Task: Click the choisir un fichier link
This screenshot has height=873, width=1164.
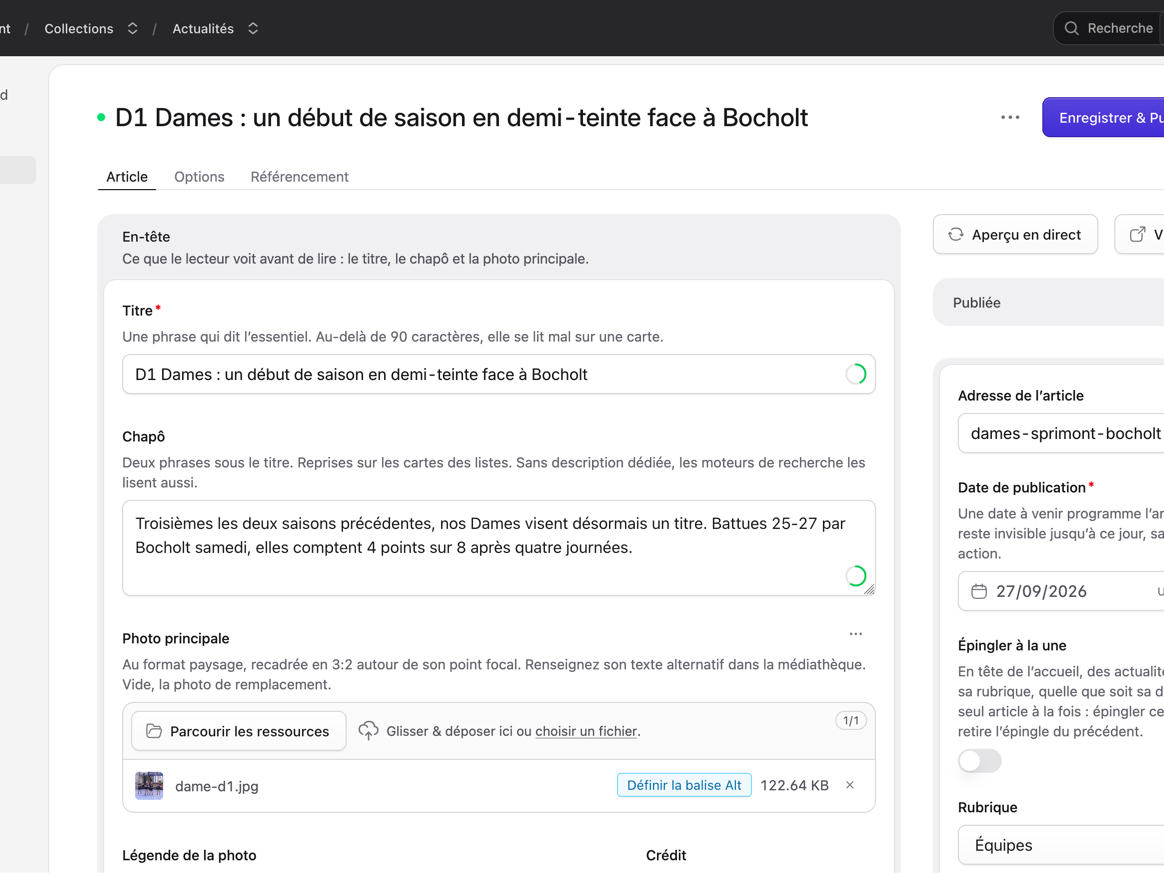Action: click(586, 731)
